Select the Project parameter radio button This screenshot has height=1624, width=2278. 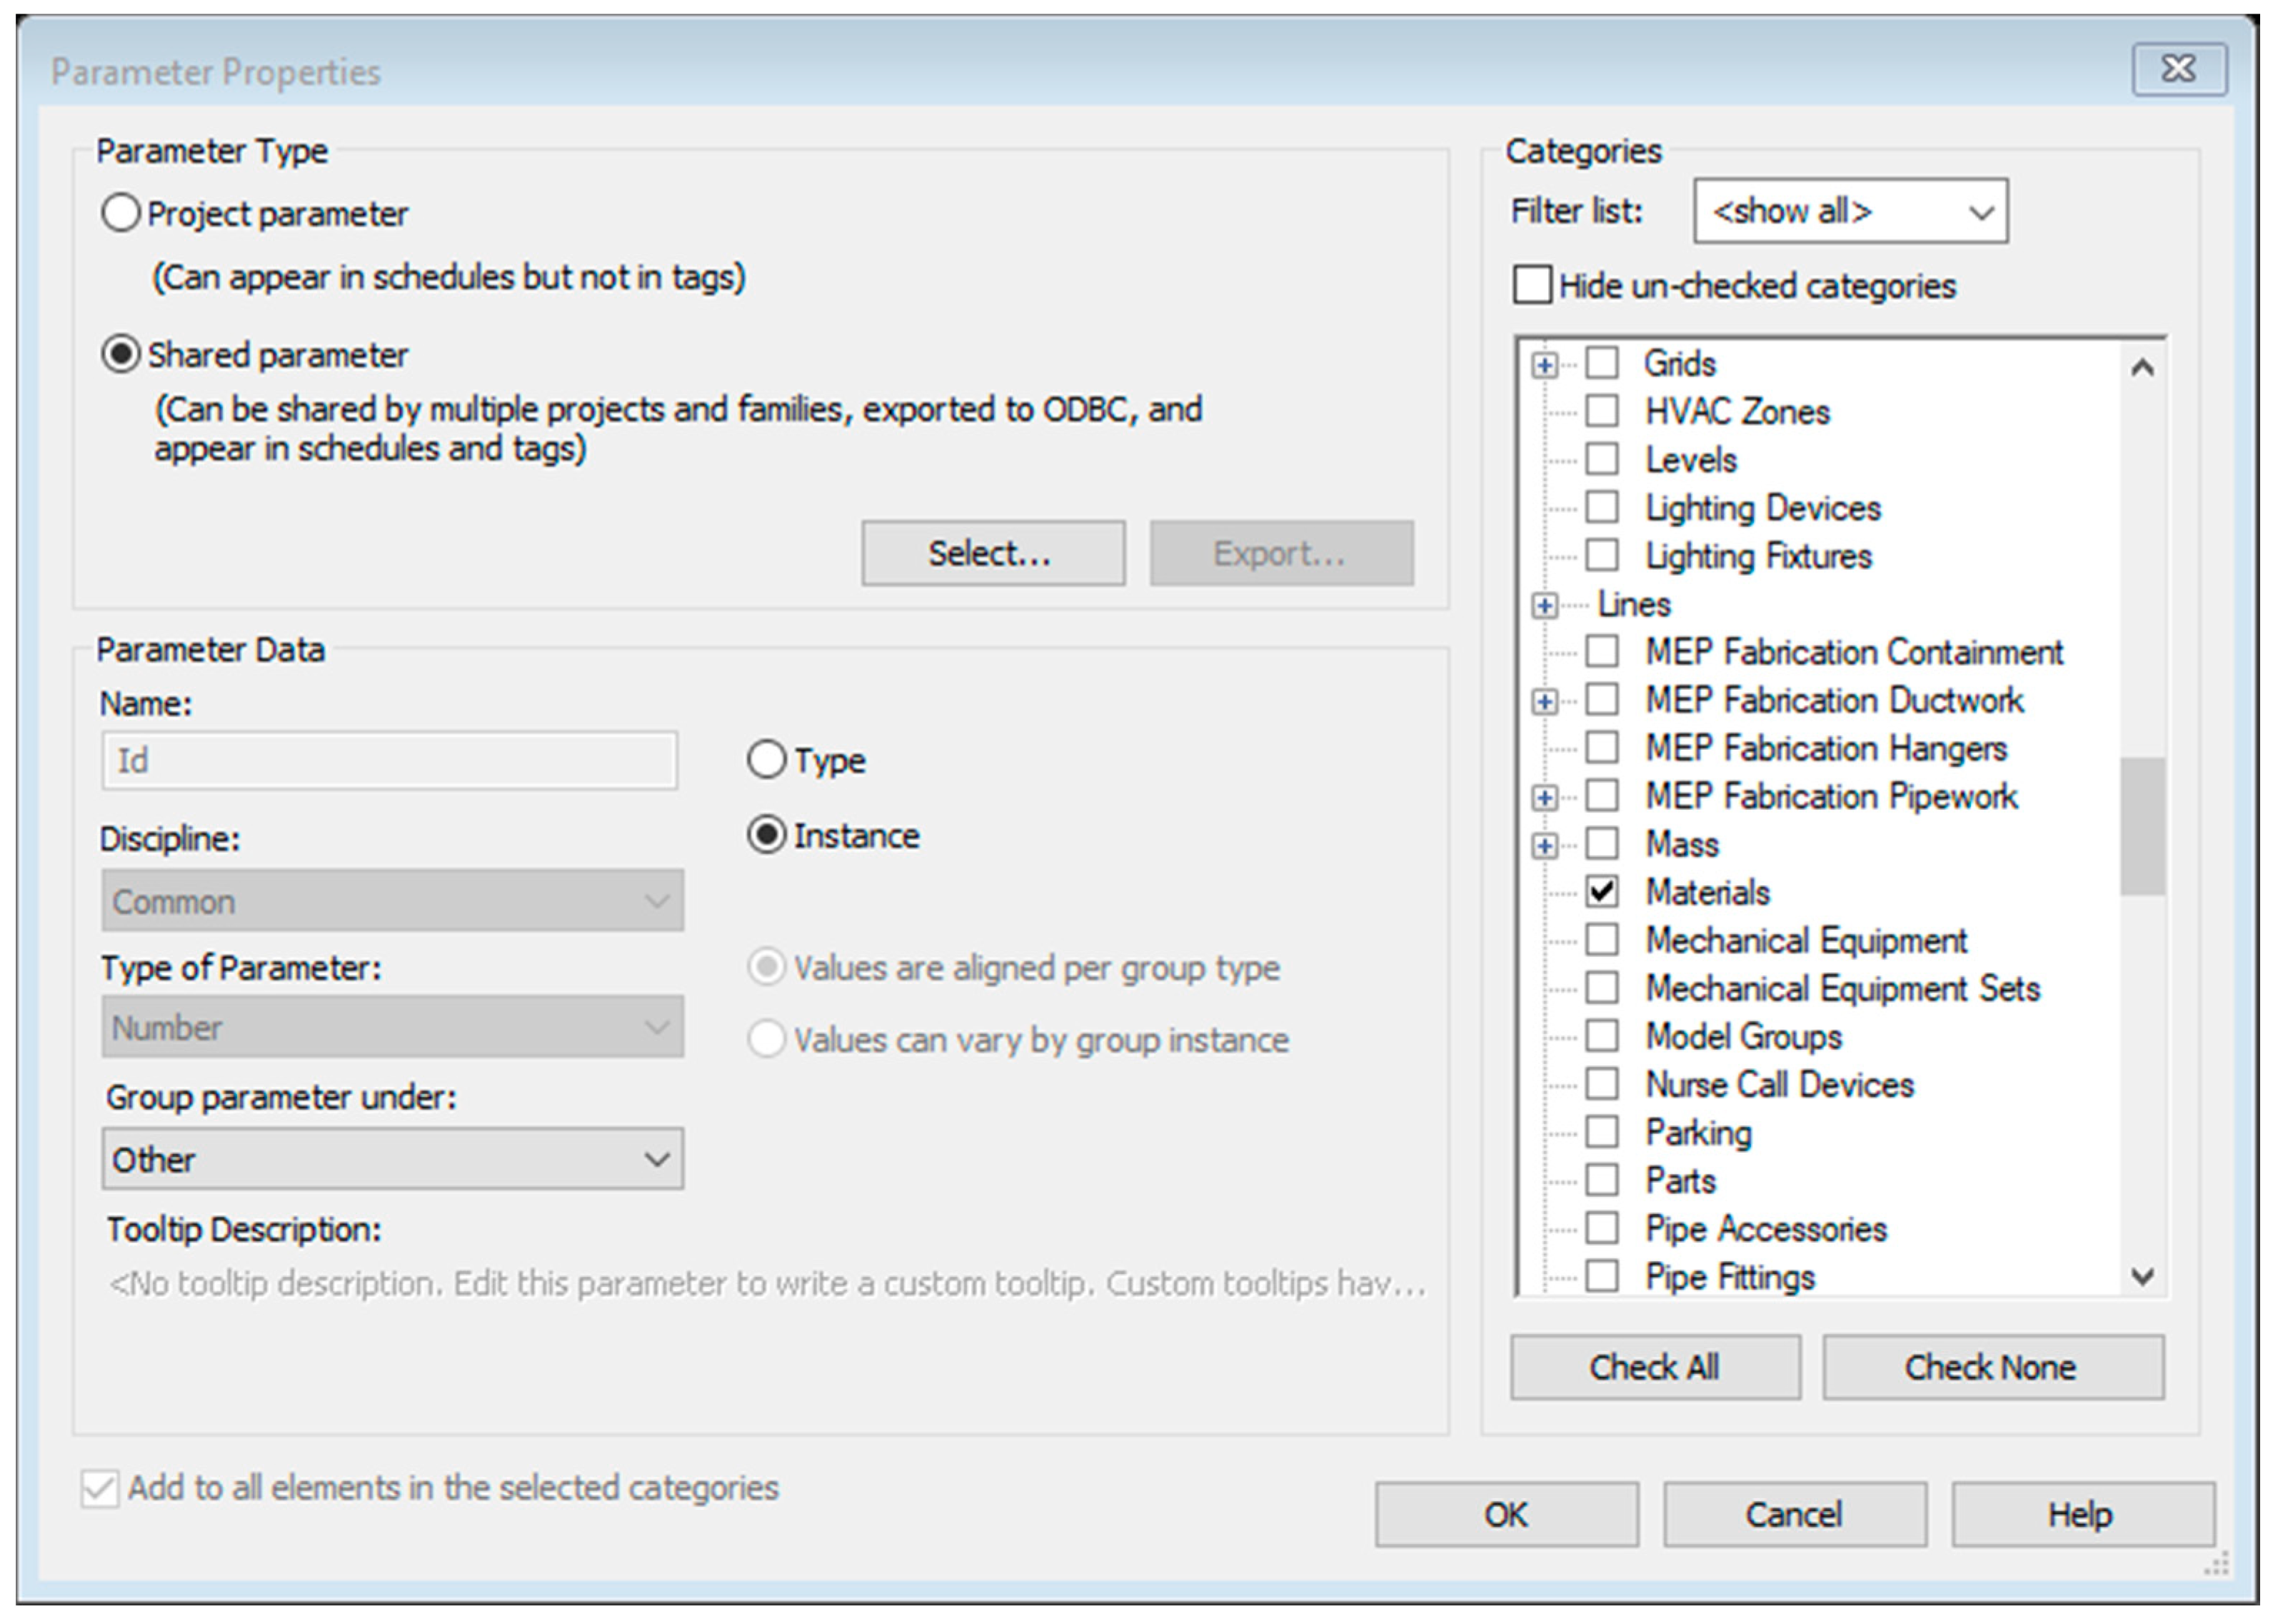[120, 213]
